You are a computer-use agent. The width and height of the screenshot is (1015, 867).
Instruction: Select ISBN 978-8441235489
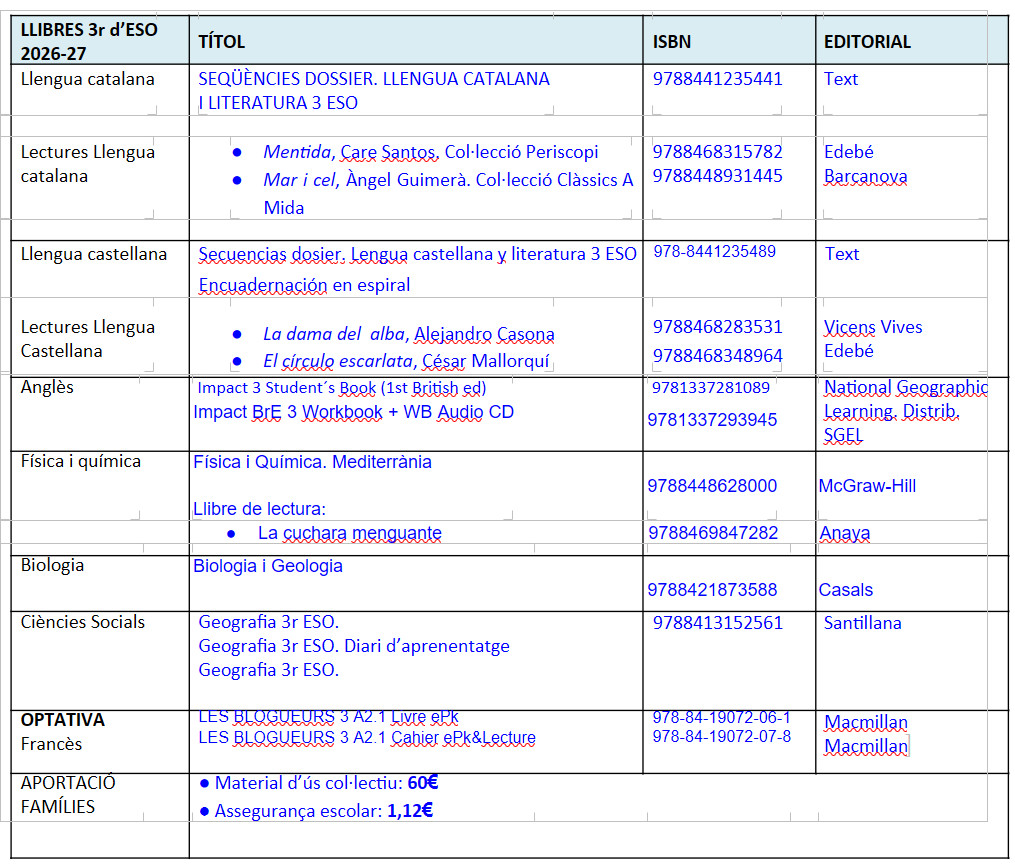coord(714,251)
